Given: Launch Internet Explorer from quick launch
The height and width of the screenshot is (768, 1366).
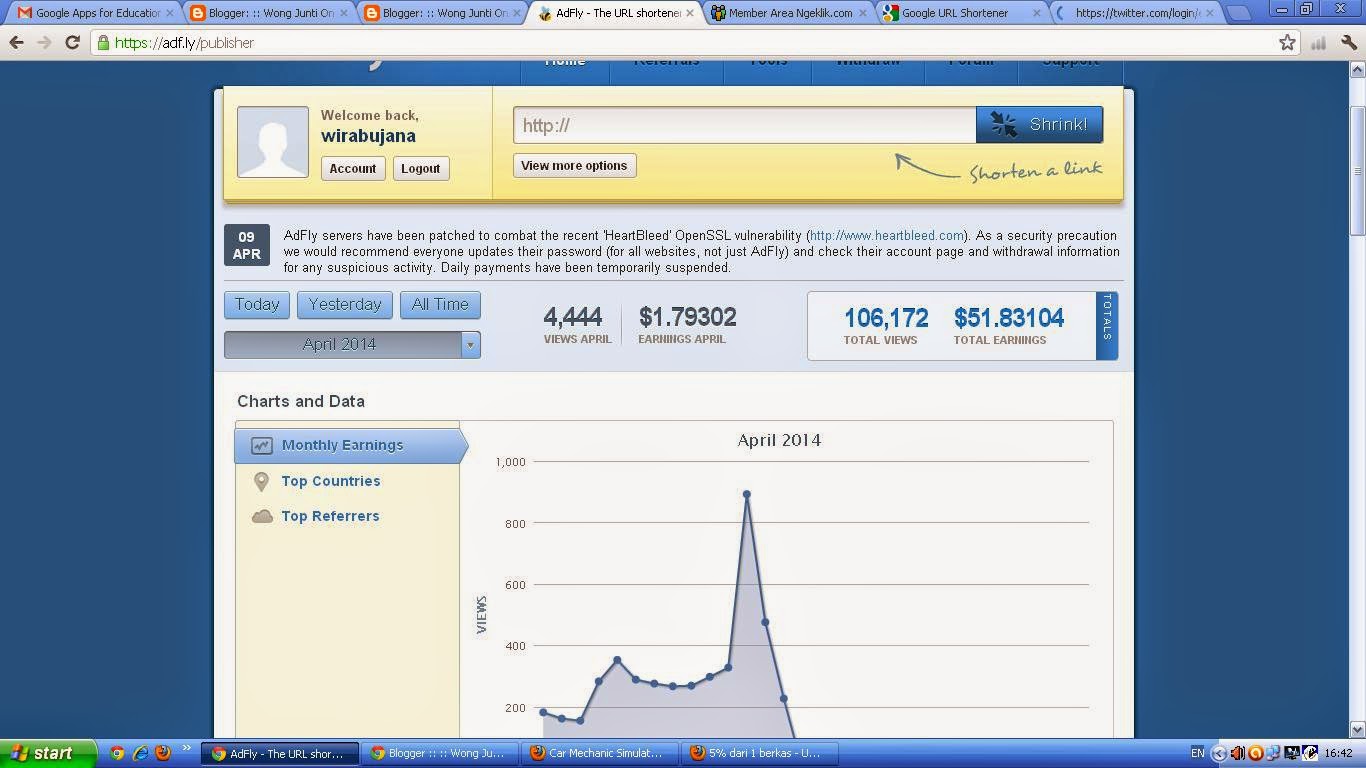Looking at the screenshot, I should pyautogui.click(x=140, y=753).
